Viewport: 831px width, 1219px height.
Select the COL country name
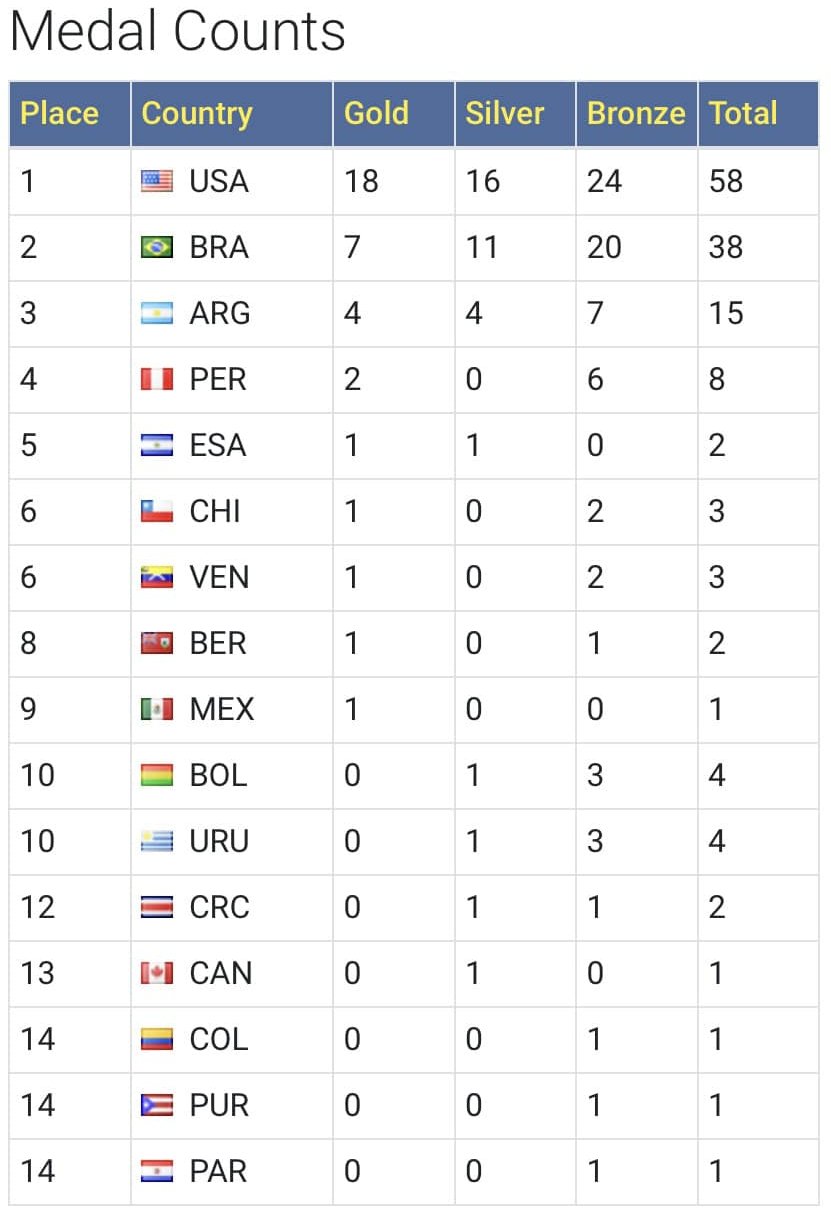point(218,1039)
